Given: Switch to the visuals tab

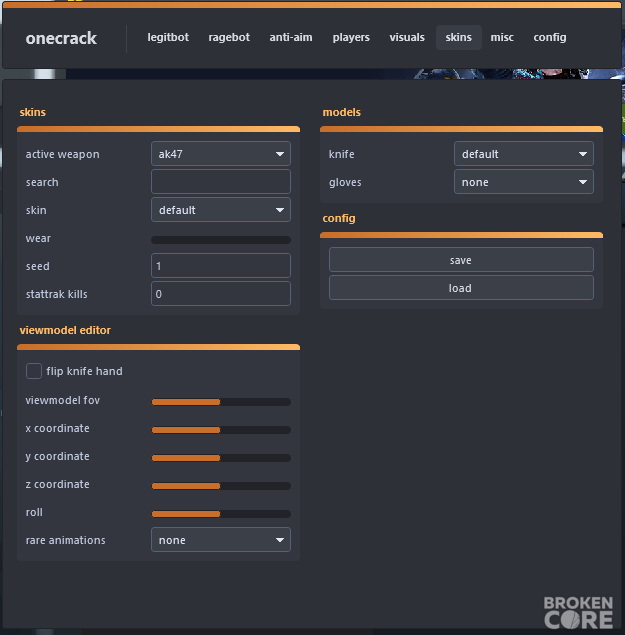Looking at the screenshot, I should click(x=407, y=37).
